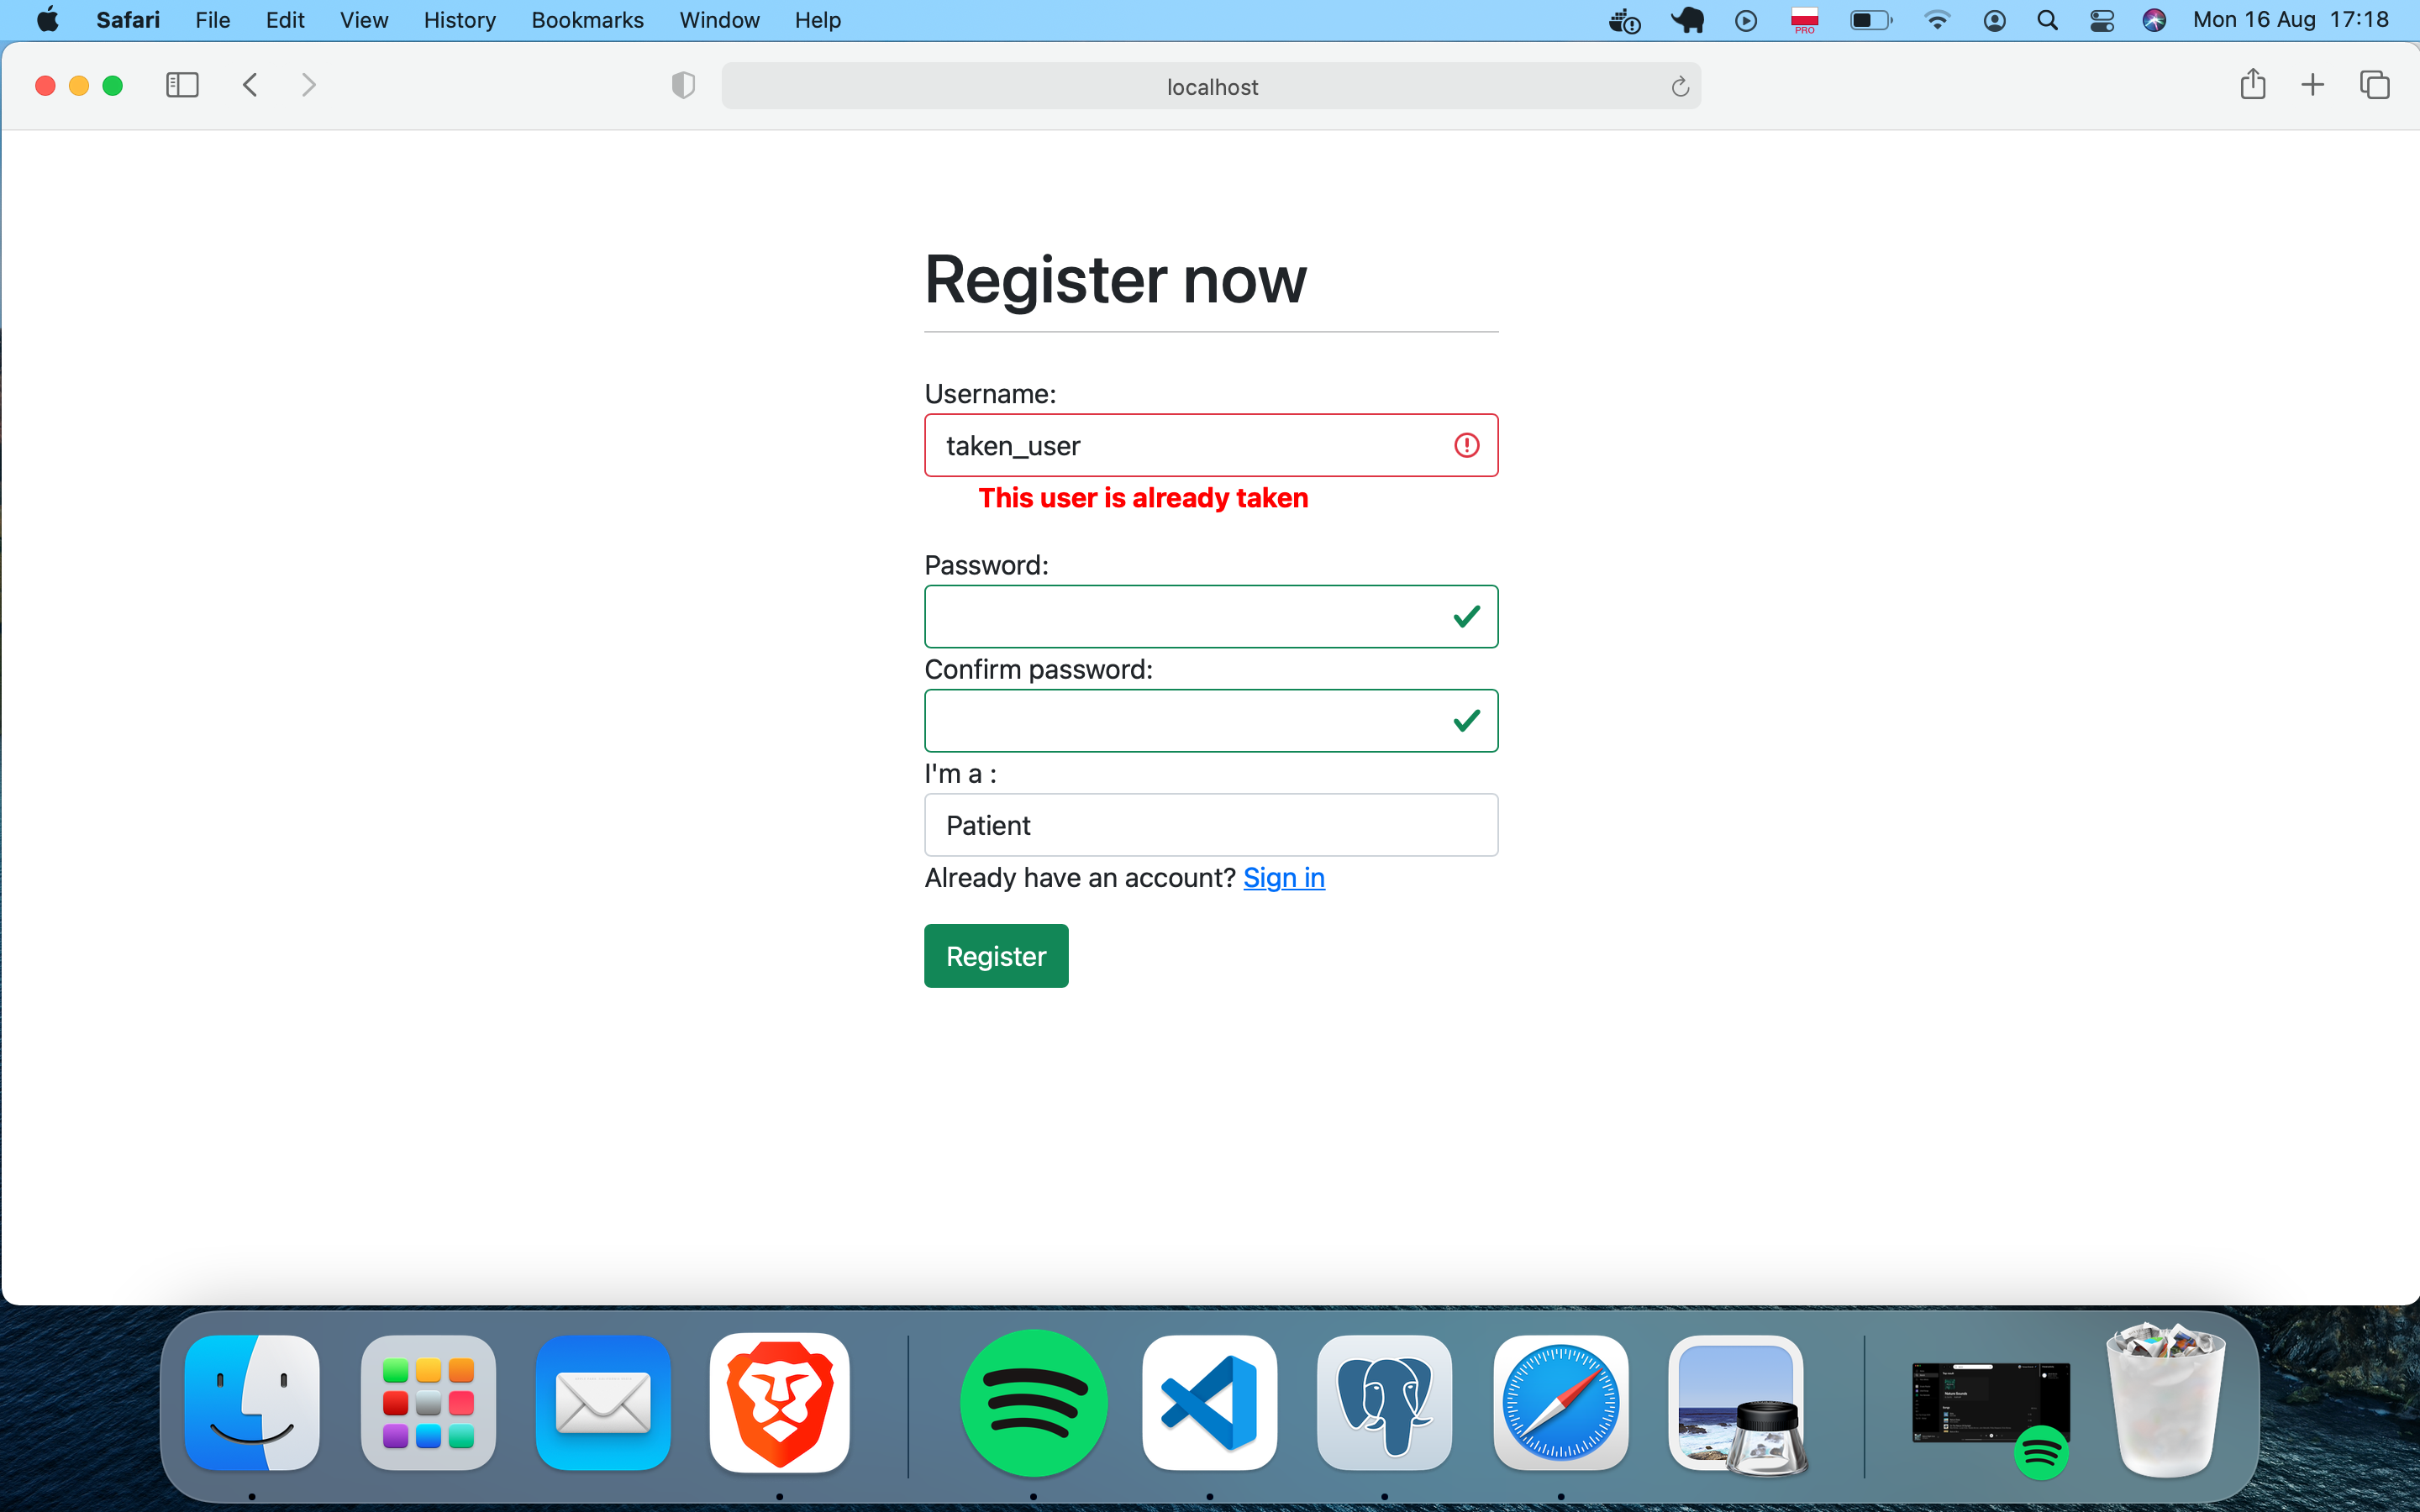Launch Visual Studio Code from the Dock
Screen dimensions: 2420x1512
pos(1209,1404)
